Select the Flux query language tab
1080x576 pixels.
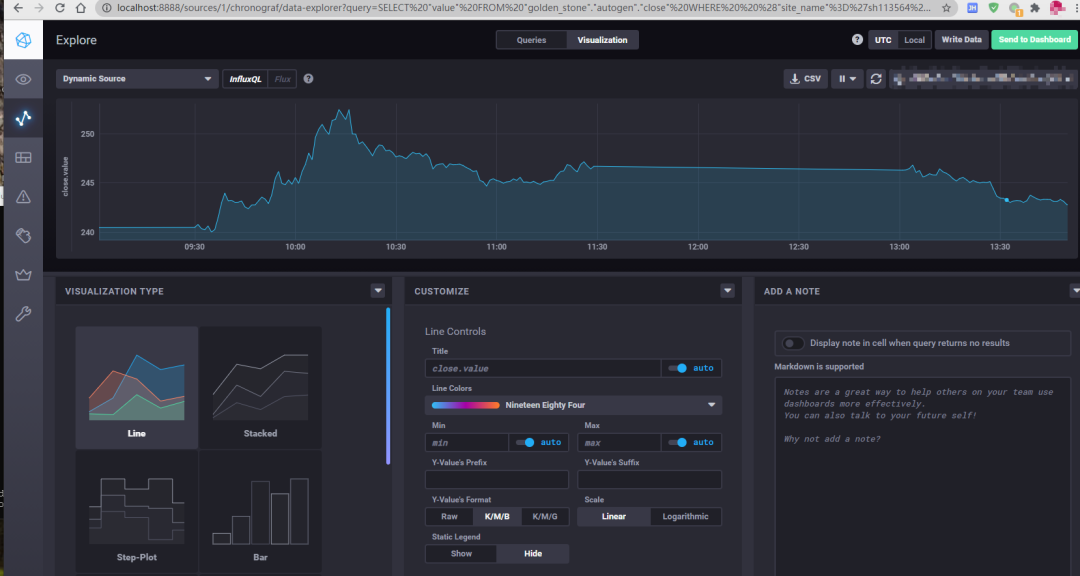coord(282,79)
